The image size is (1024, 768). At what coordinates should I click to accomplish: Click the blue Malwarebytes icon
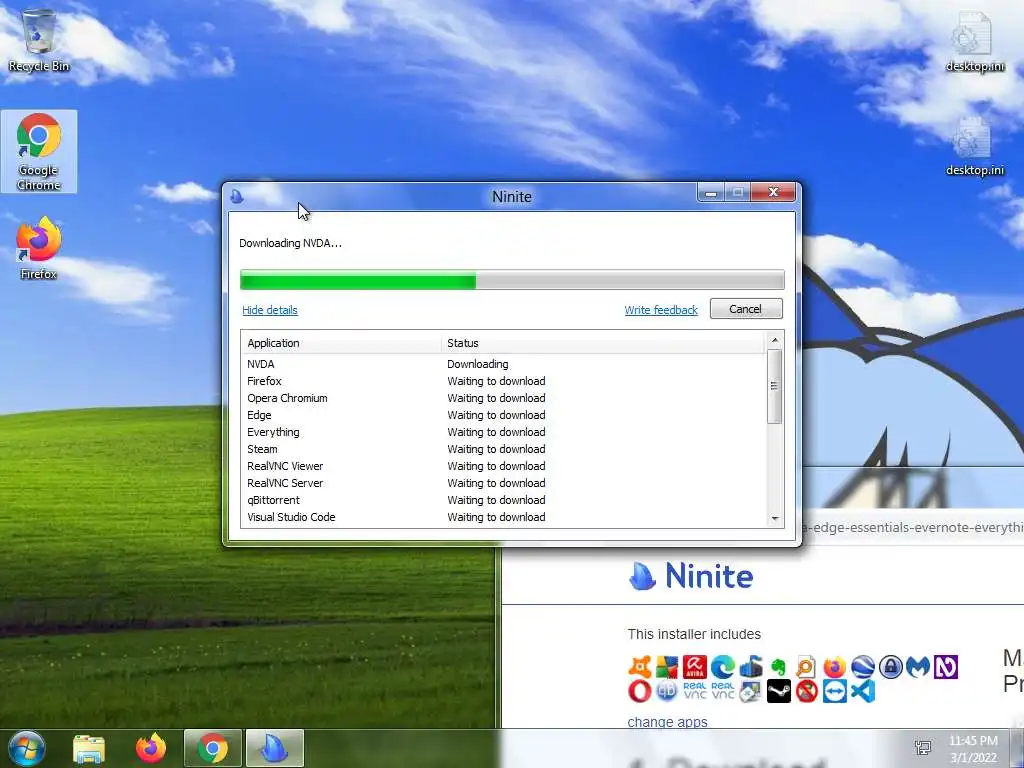coord(918,667)
